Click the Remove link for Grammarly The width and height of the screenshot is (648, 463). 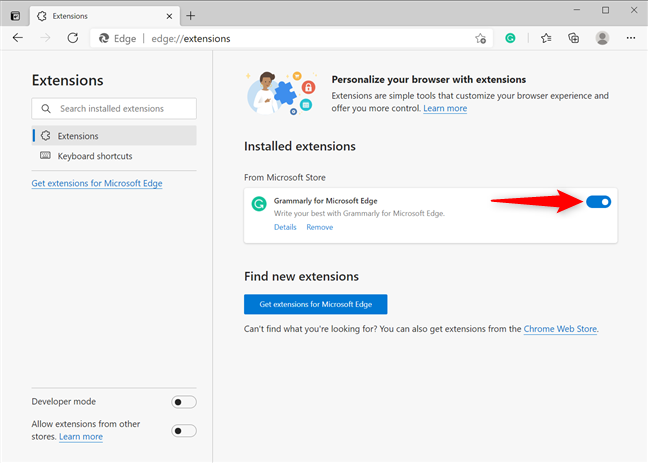(319, 227)
